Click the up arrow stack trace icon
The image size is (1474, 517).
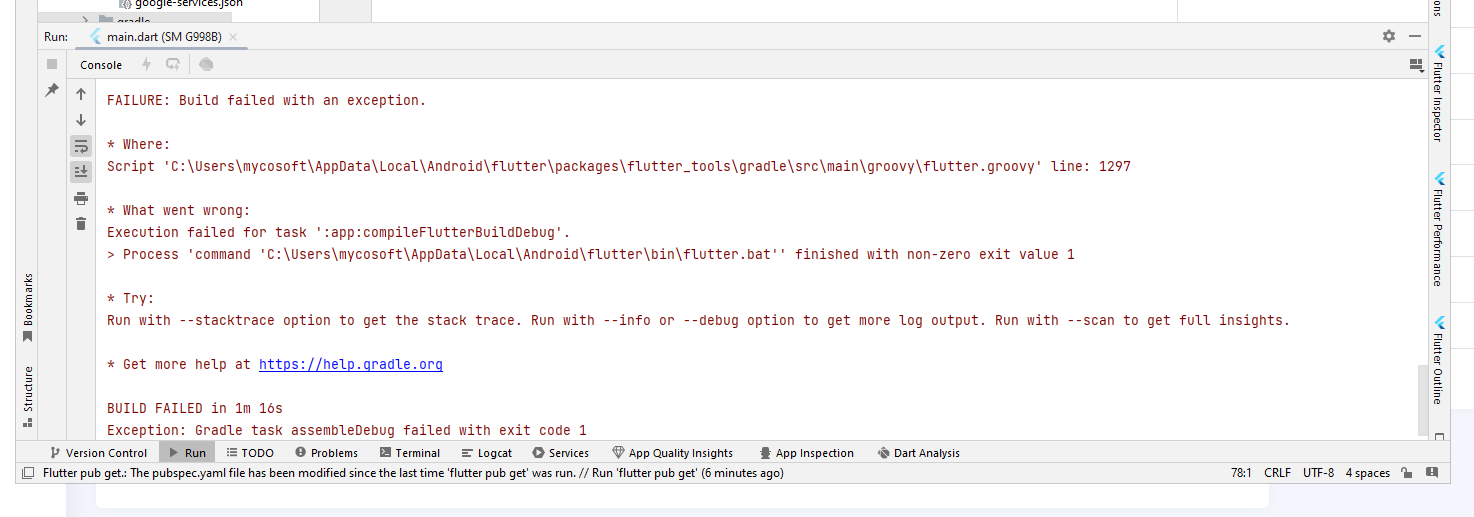coord(81,94)
